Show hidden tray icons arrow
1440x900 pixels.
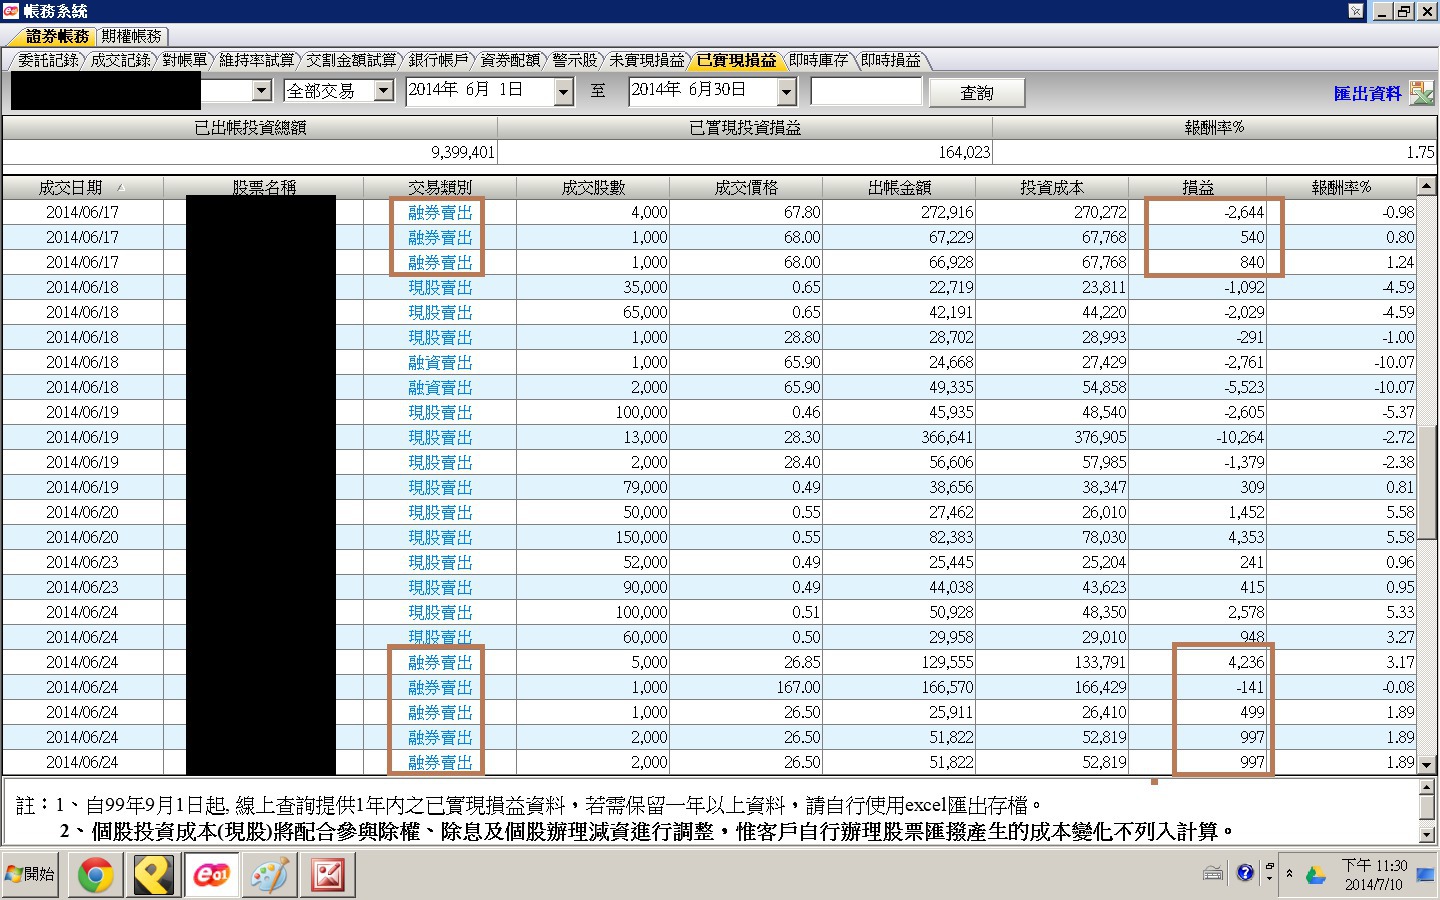pos(1289,873)
